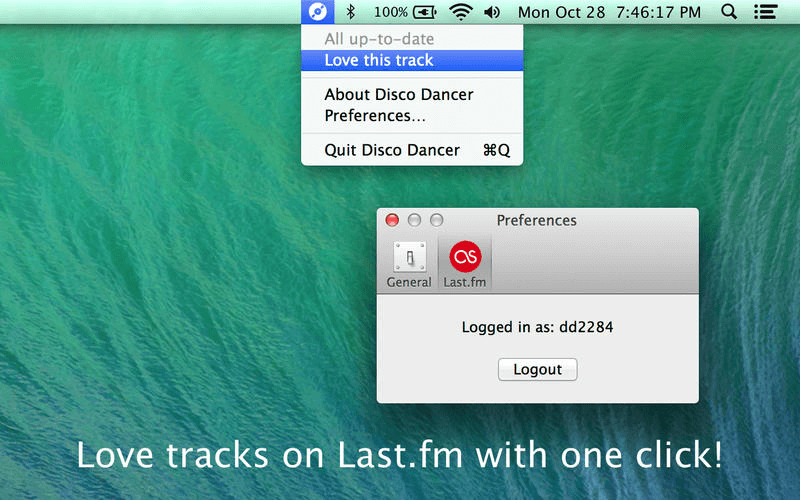Click the Logged in as: dd2284 text
This screenshot has height=500, width=800.
point(537,327)
